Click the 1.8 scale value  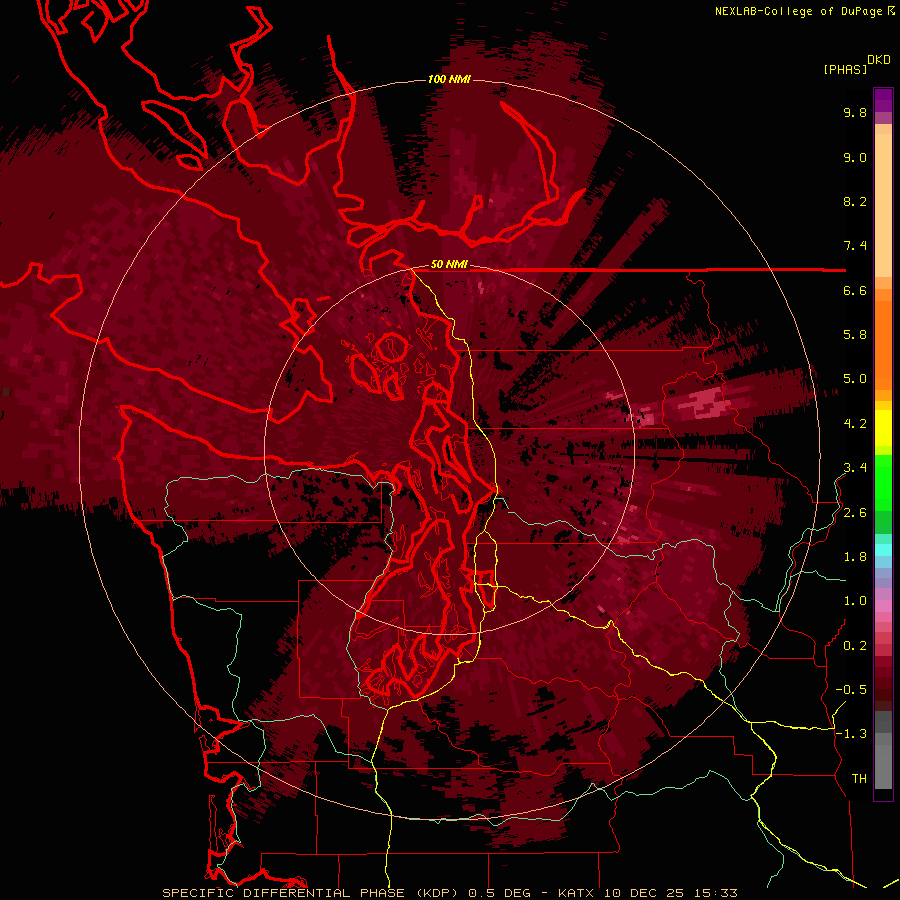coord(855,557)
